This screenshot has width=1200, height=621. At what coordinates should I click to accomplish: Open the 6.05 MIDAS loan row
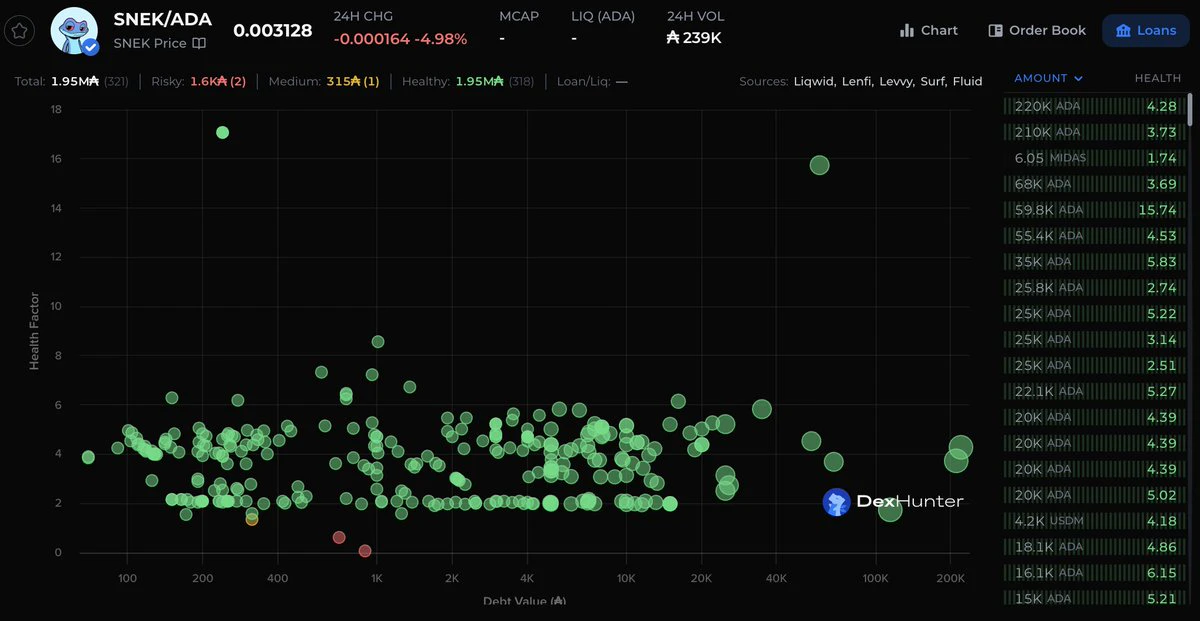pos(1093,158)
